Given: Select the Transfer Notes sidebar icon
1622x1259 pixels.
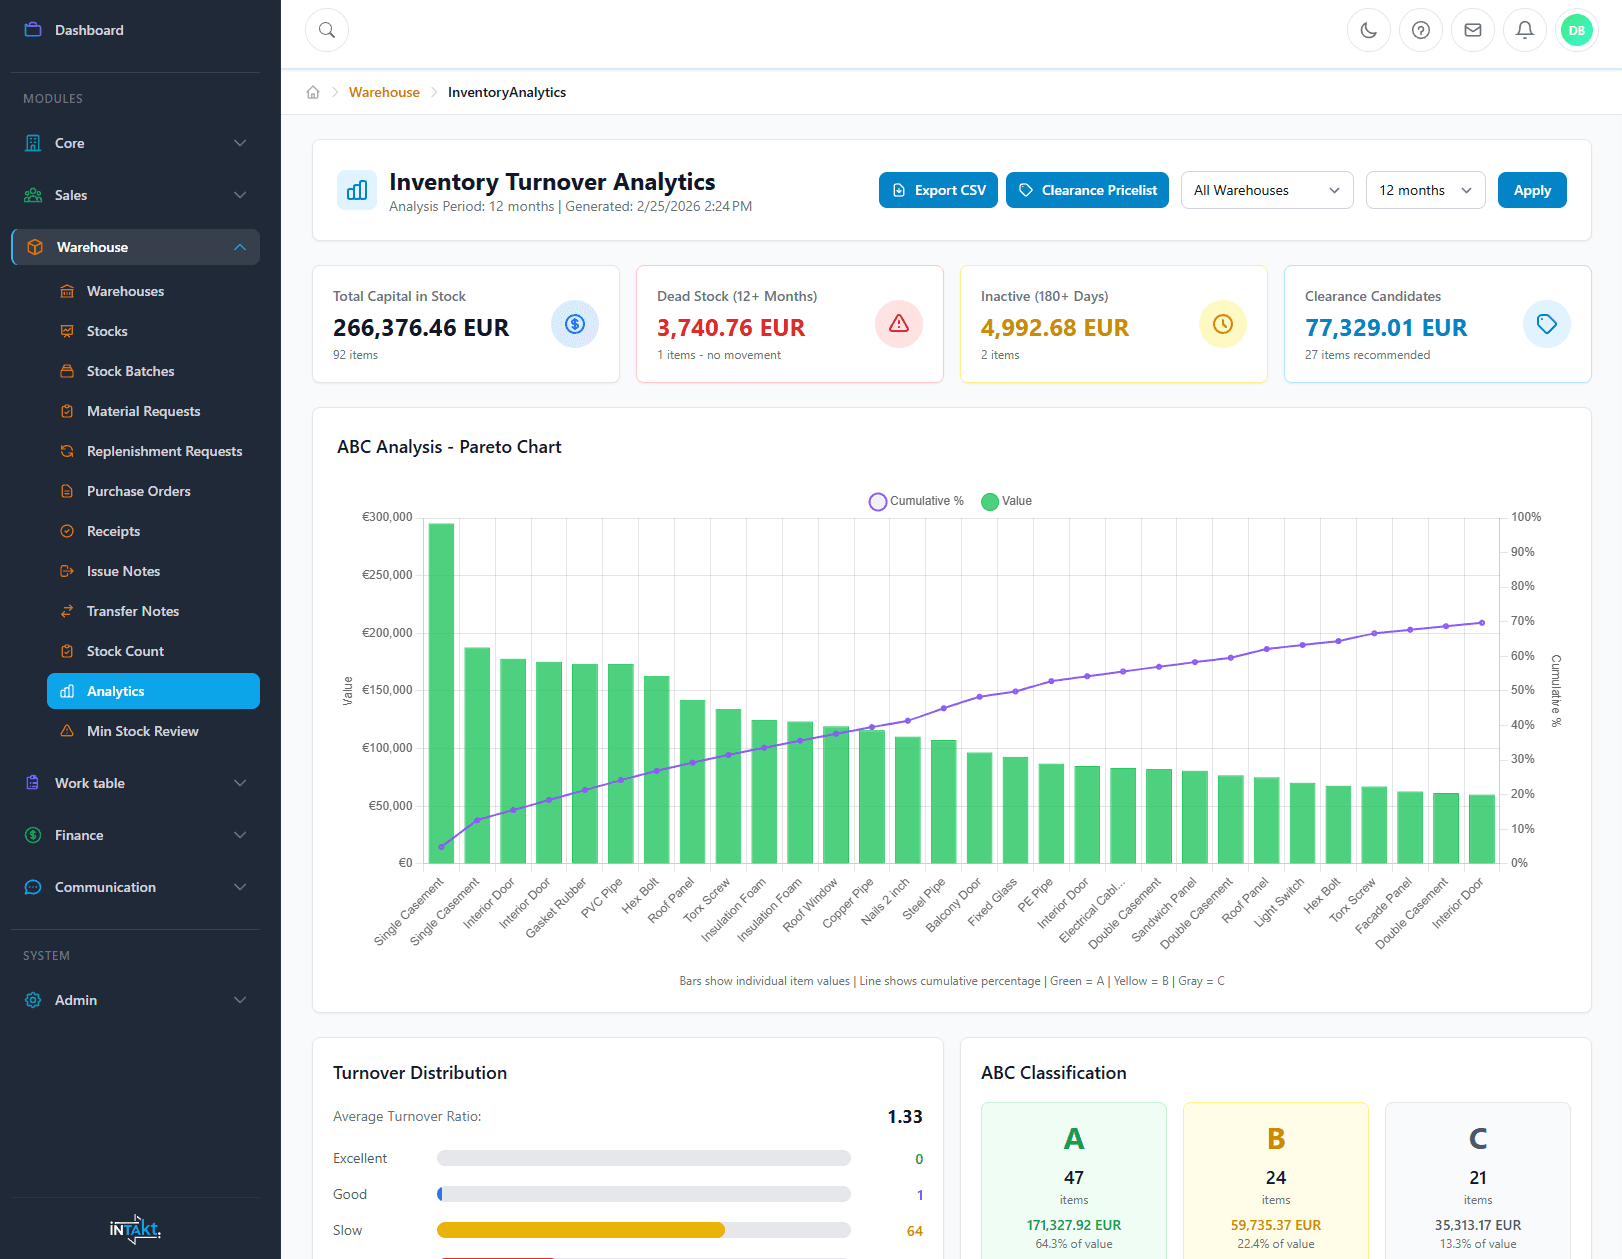Looking at the screenshot, I should point(66,611).
